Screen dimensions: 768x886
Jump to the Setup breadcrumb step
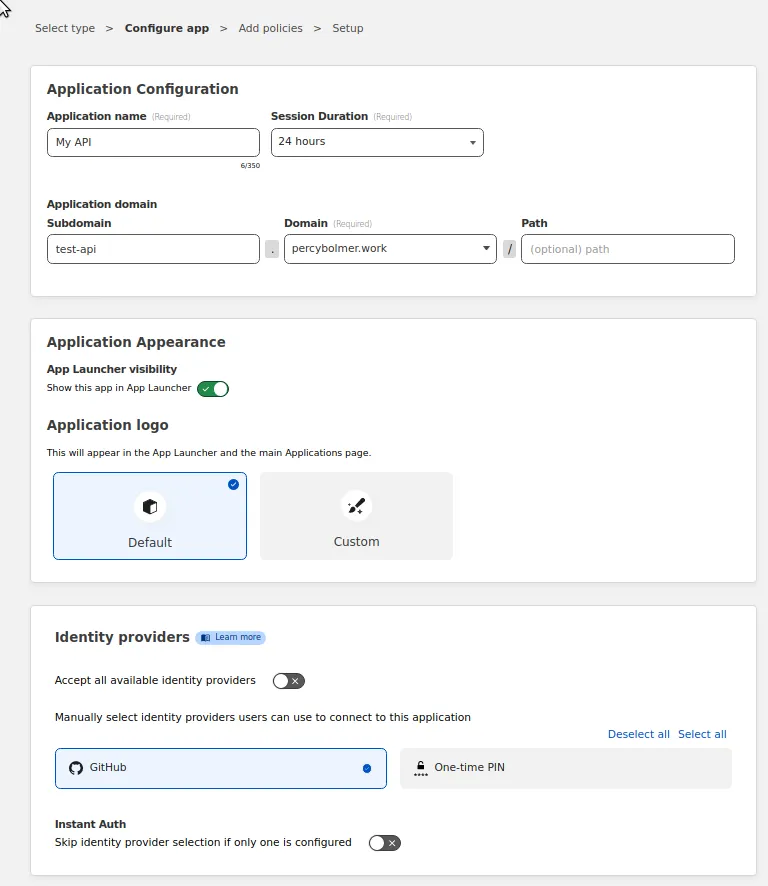coord(347,28)
